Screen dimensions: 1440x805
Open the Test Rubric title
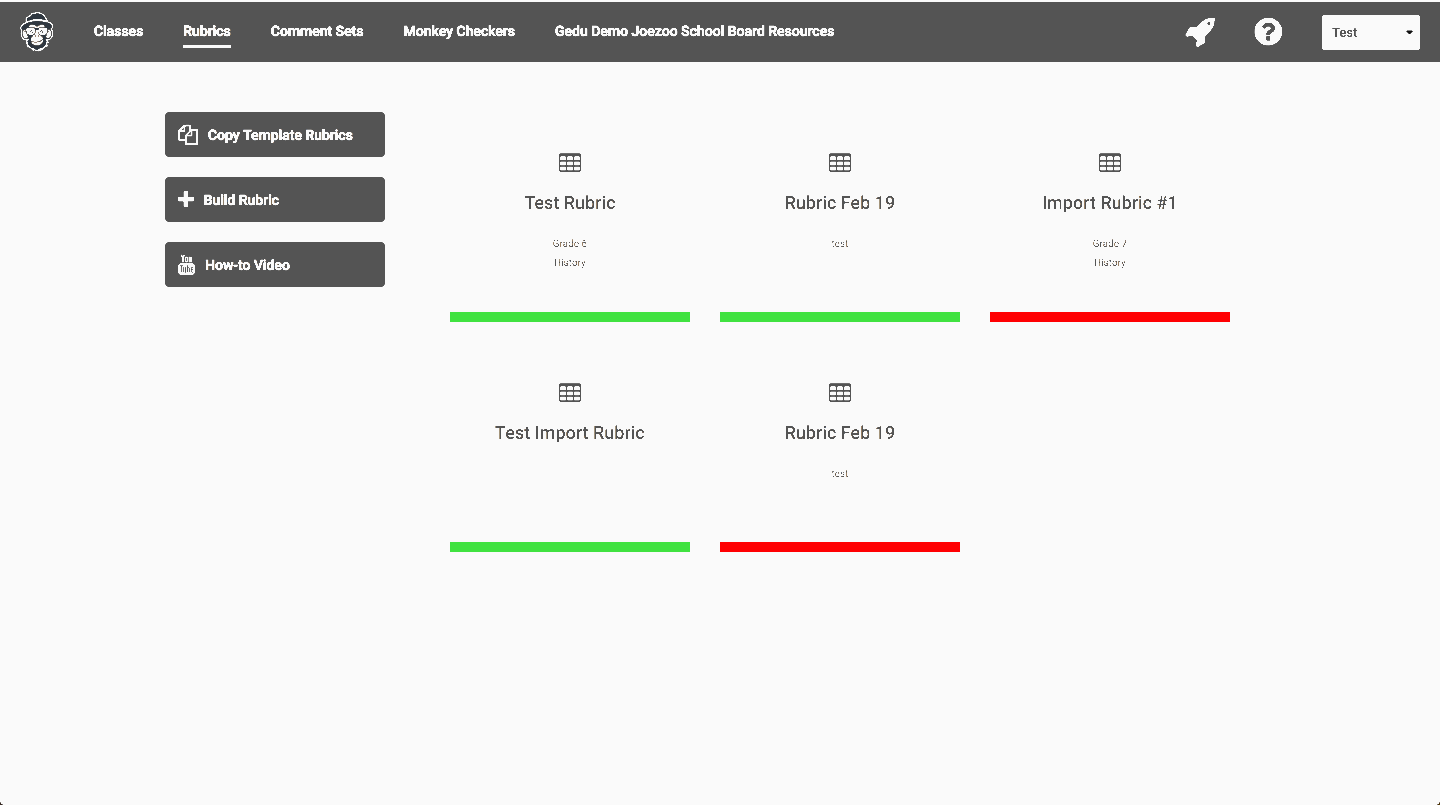click(570, 203)
